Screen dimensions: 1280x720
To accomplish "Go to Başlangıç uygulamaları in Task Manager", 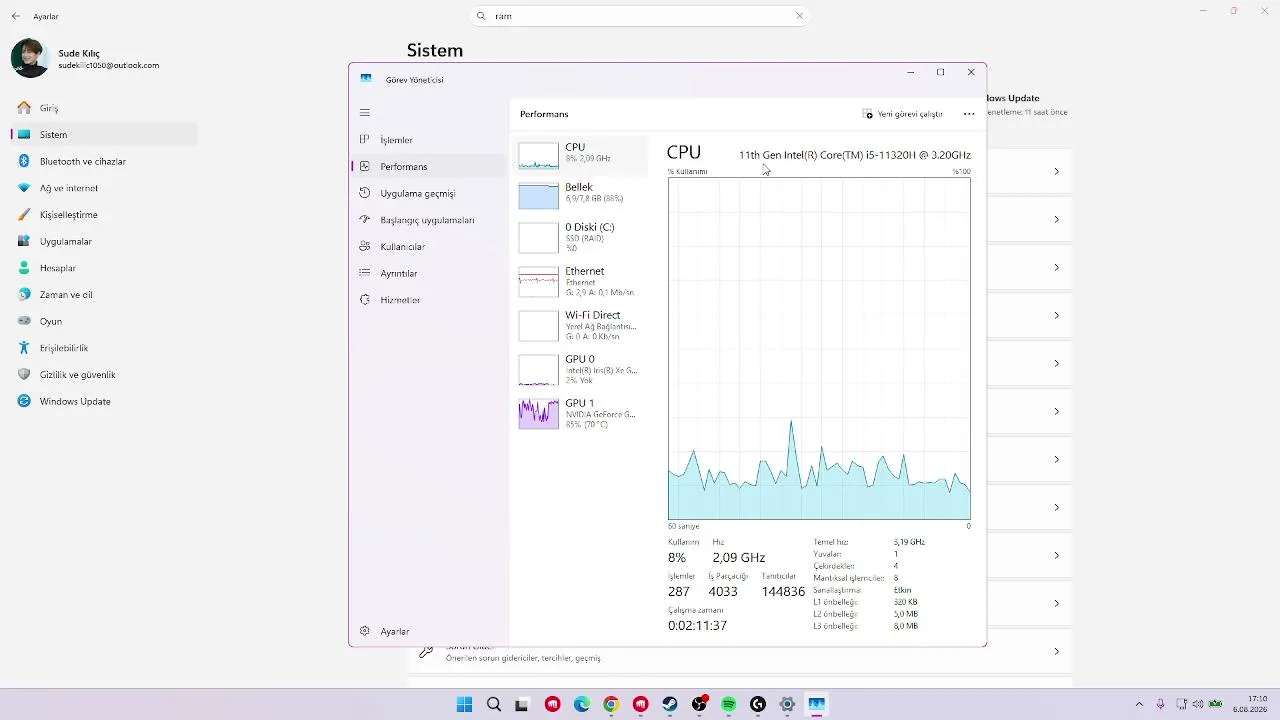I will click(430, 220).
